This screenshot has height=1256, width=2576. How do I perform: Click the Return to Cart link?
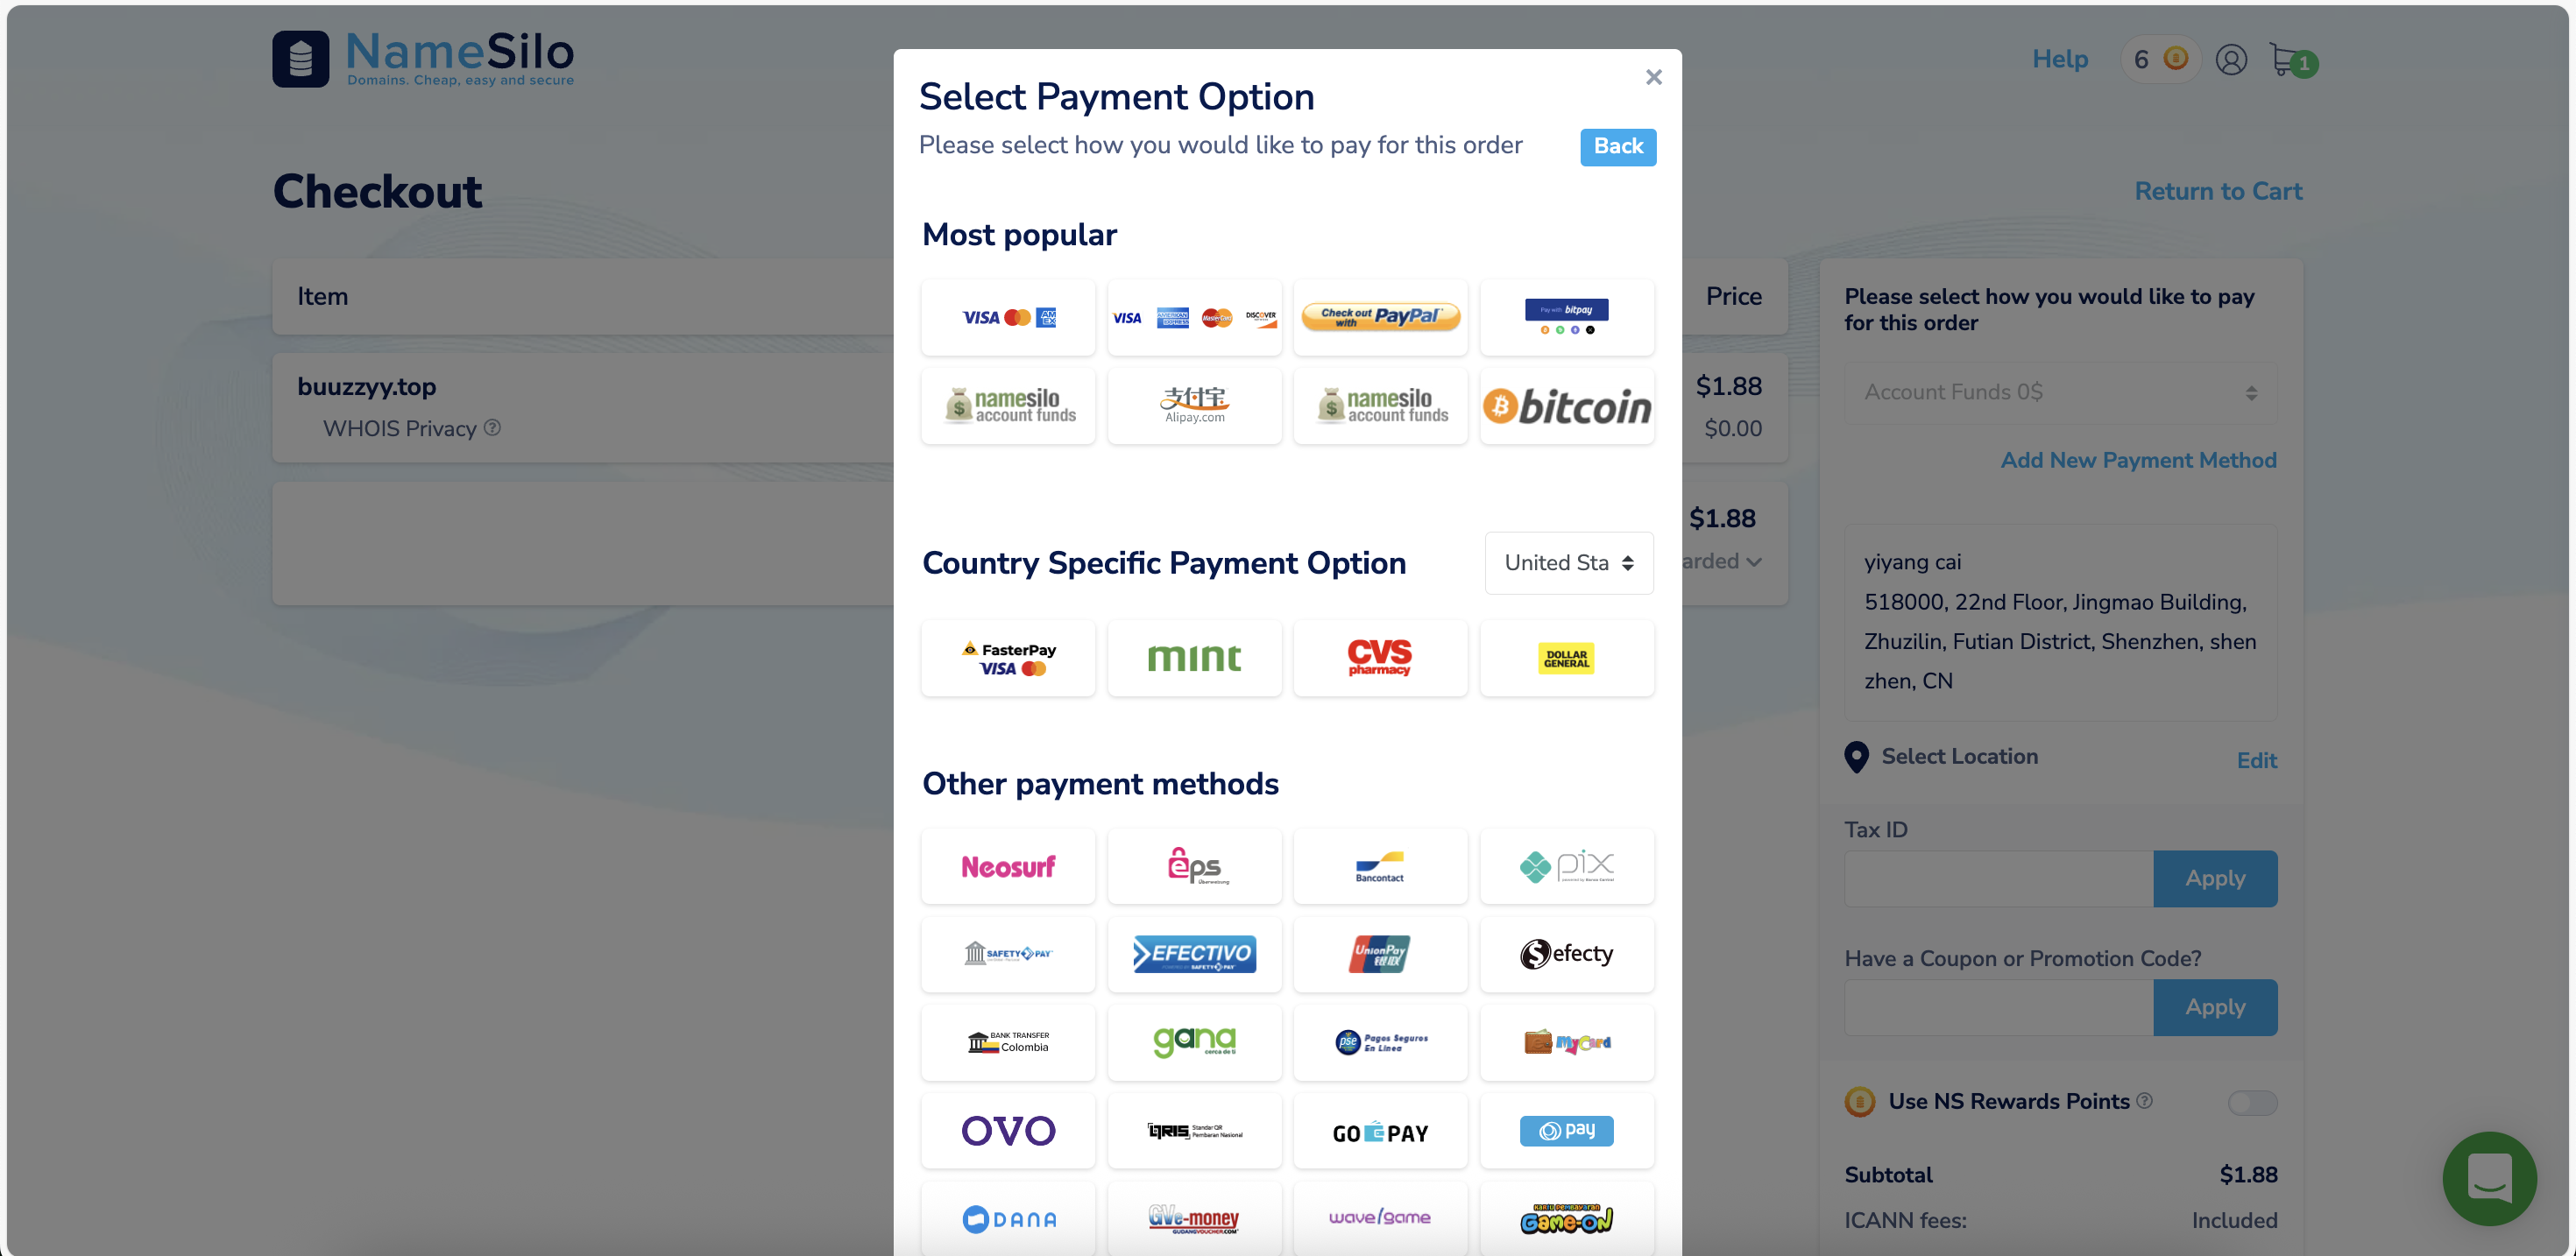[2217, 191]
